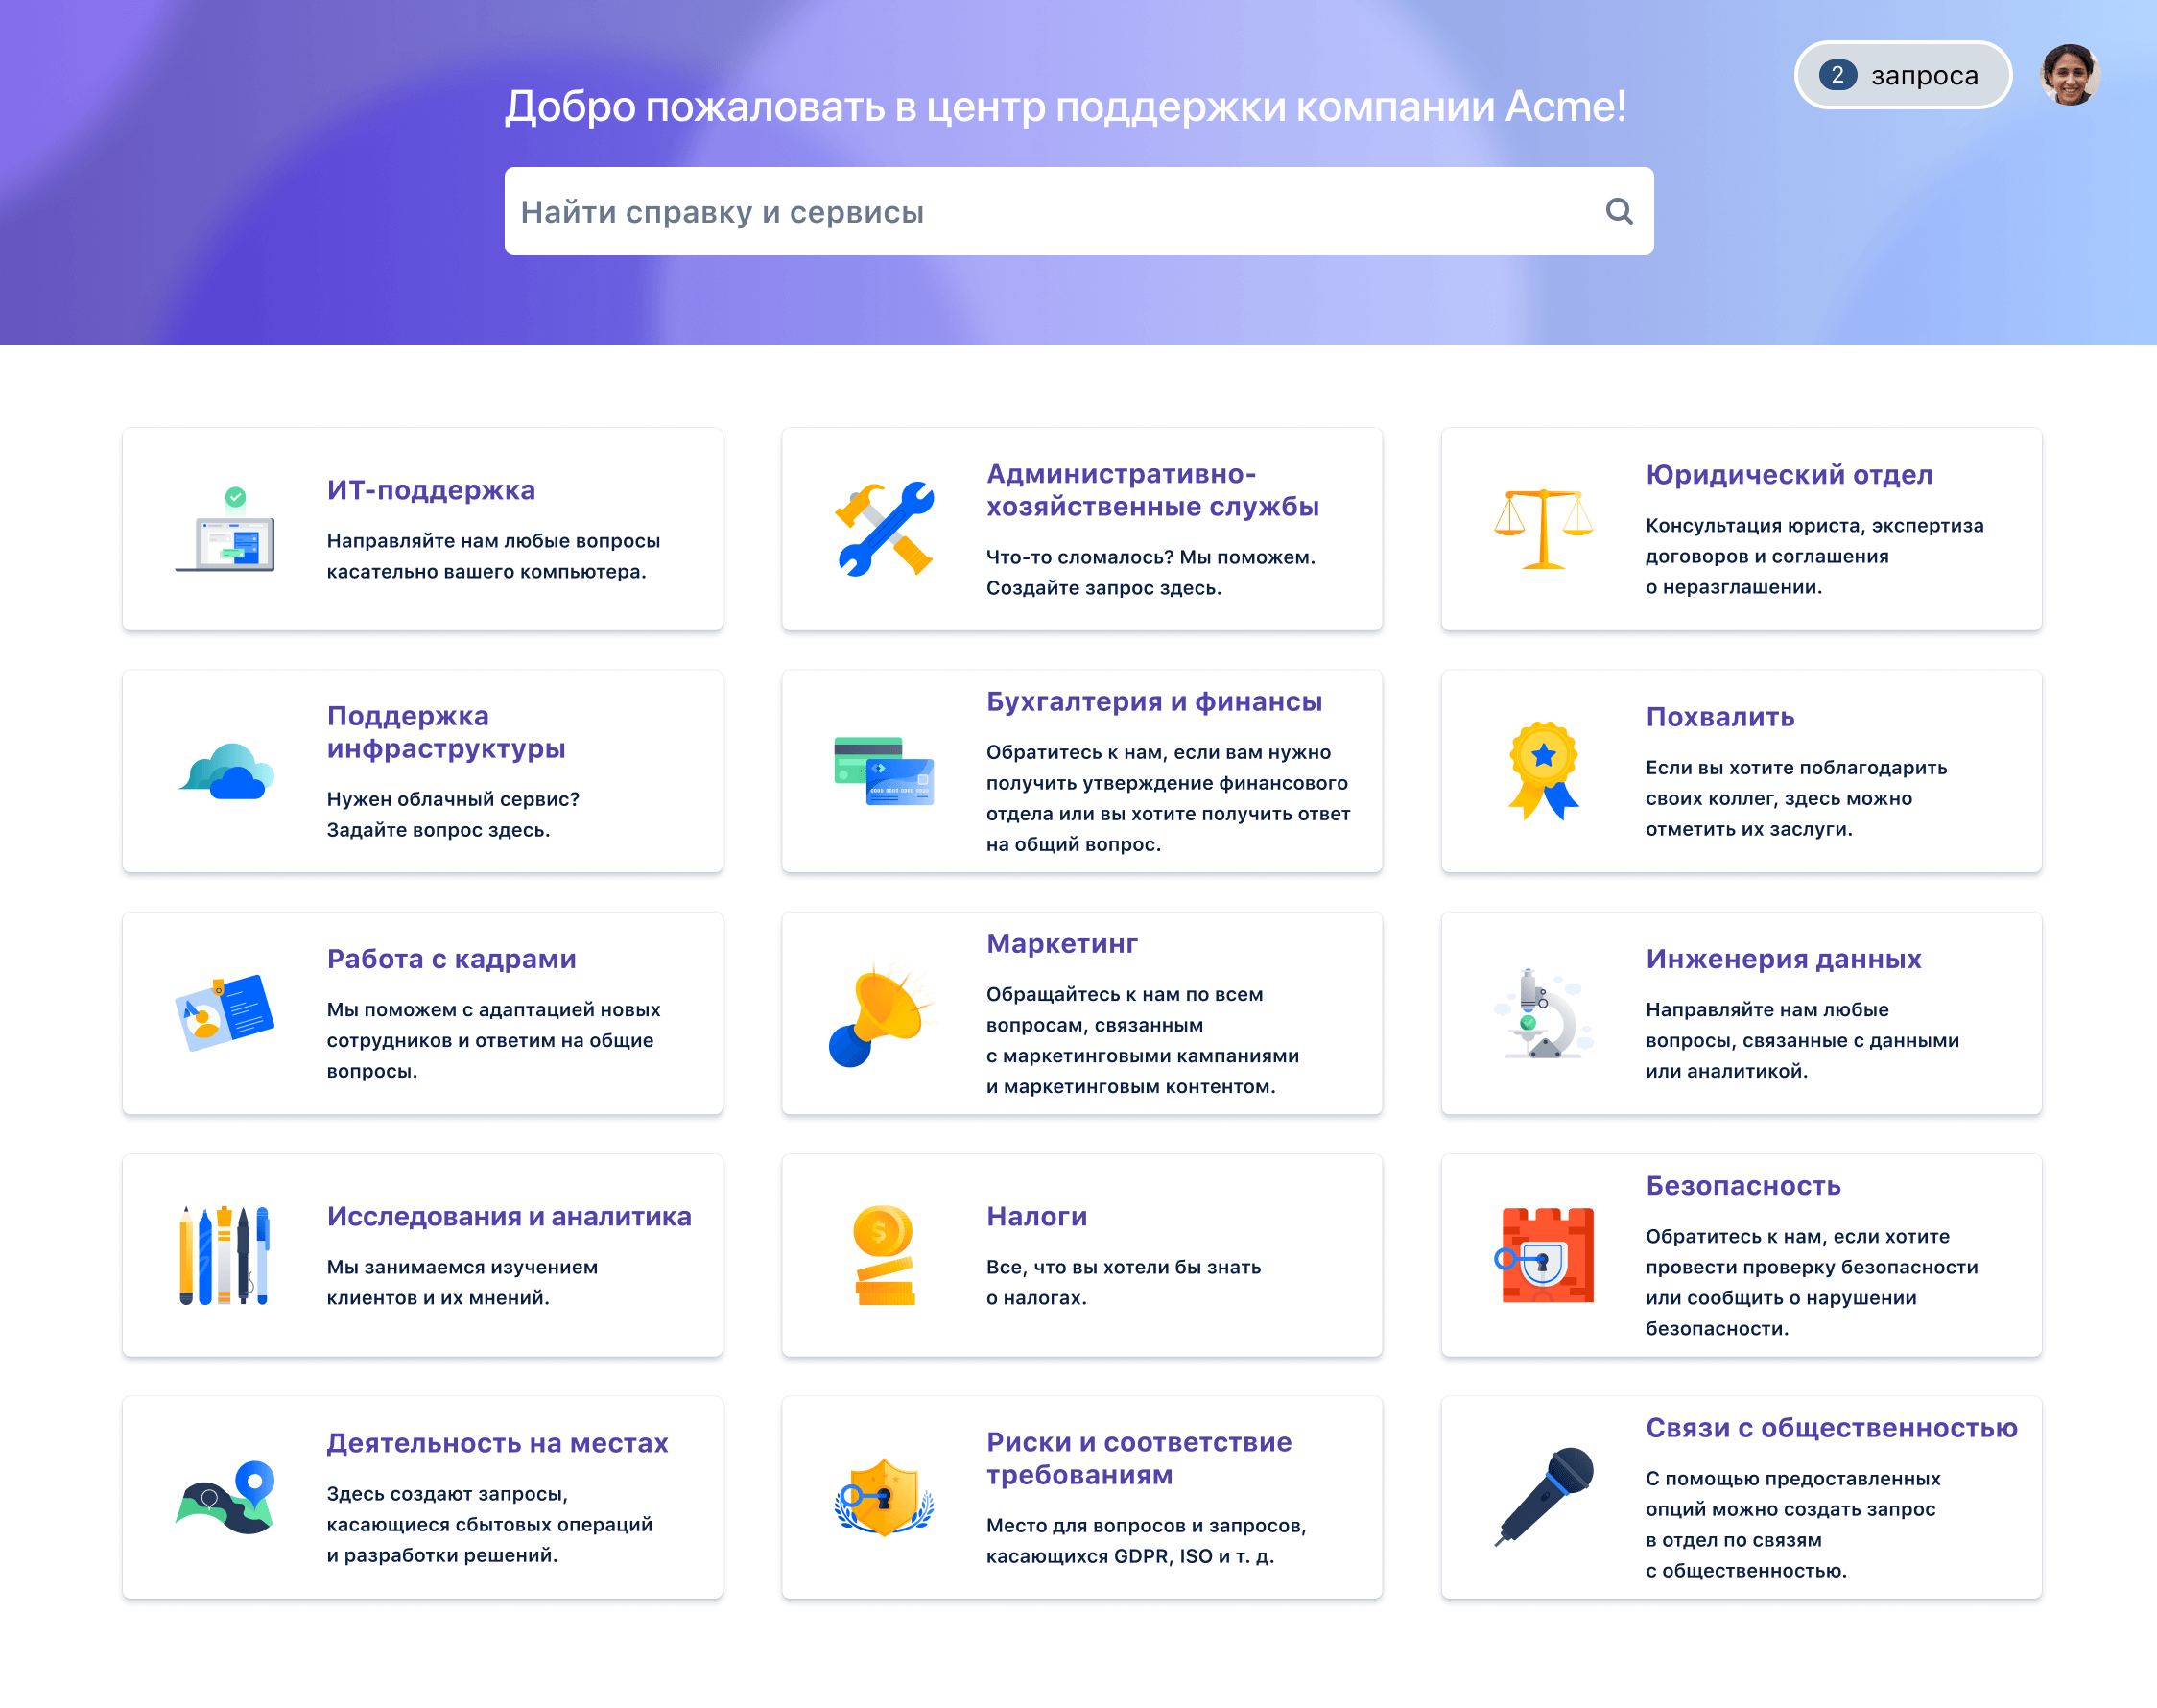
Task: Click the credit cards finance icon
Action: (884, 772)
